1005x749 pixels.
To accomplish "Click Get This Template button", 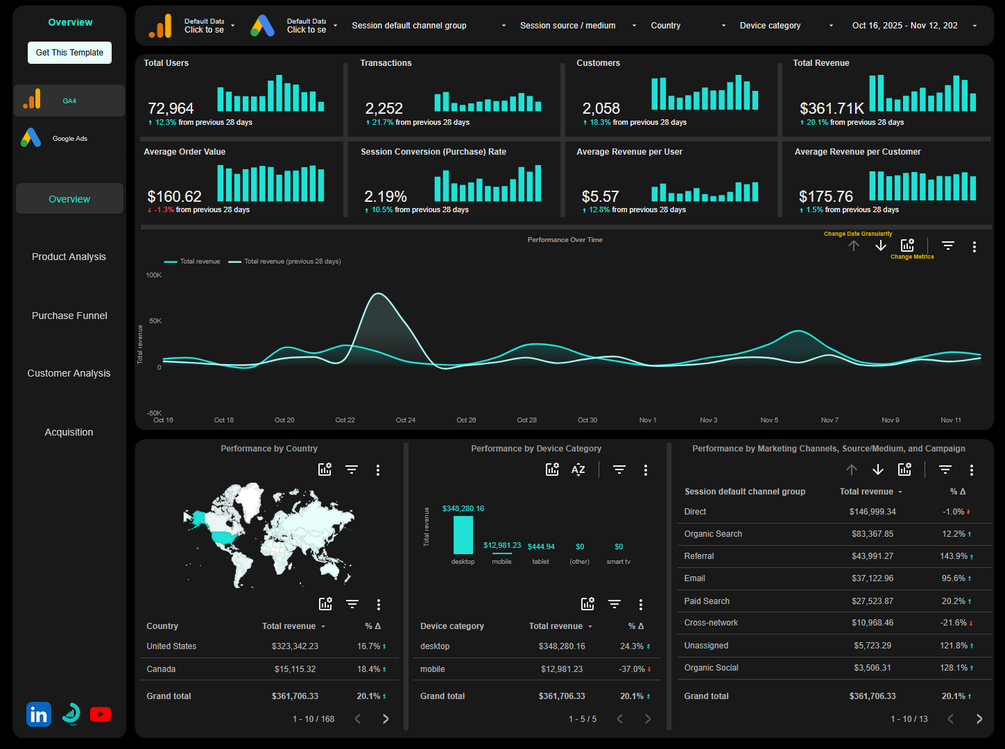I will (69, 53).
